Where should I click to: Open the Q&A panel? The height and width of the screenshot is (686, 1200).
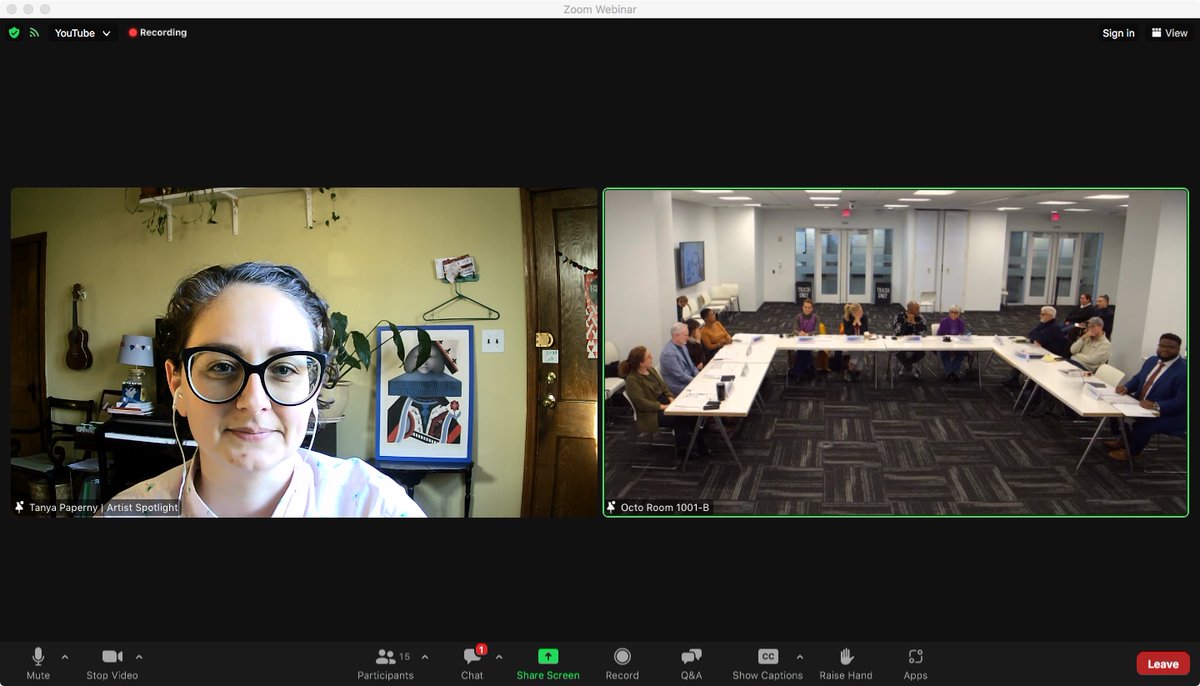pyautogui.click(x=691, y=663)
